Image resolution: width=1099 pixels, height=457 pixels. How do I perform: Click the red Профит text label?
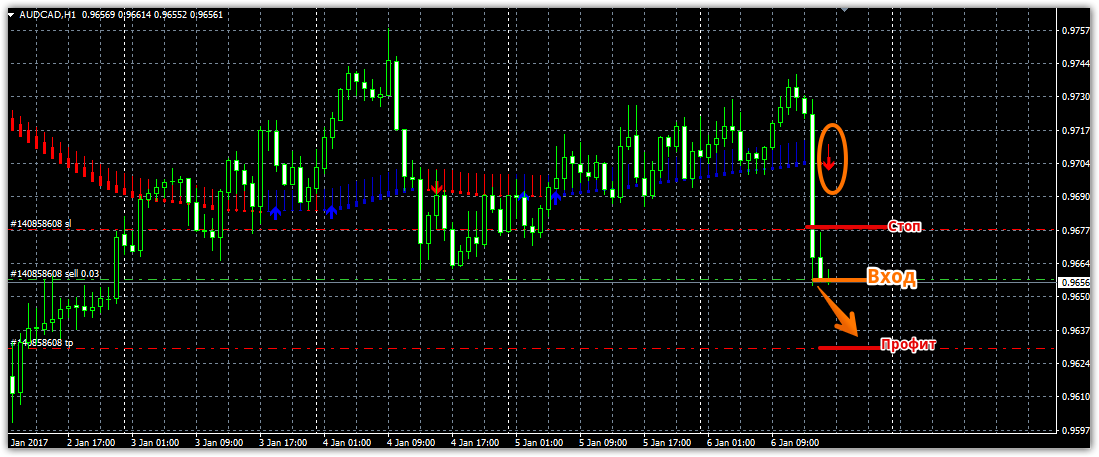pos(907,345)
